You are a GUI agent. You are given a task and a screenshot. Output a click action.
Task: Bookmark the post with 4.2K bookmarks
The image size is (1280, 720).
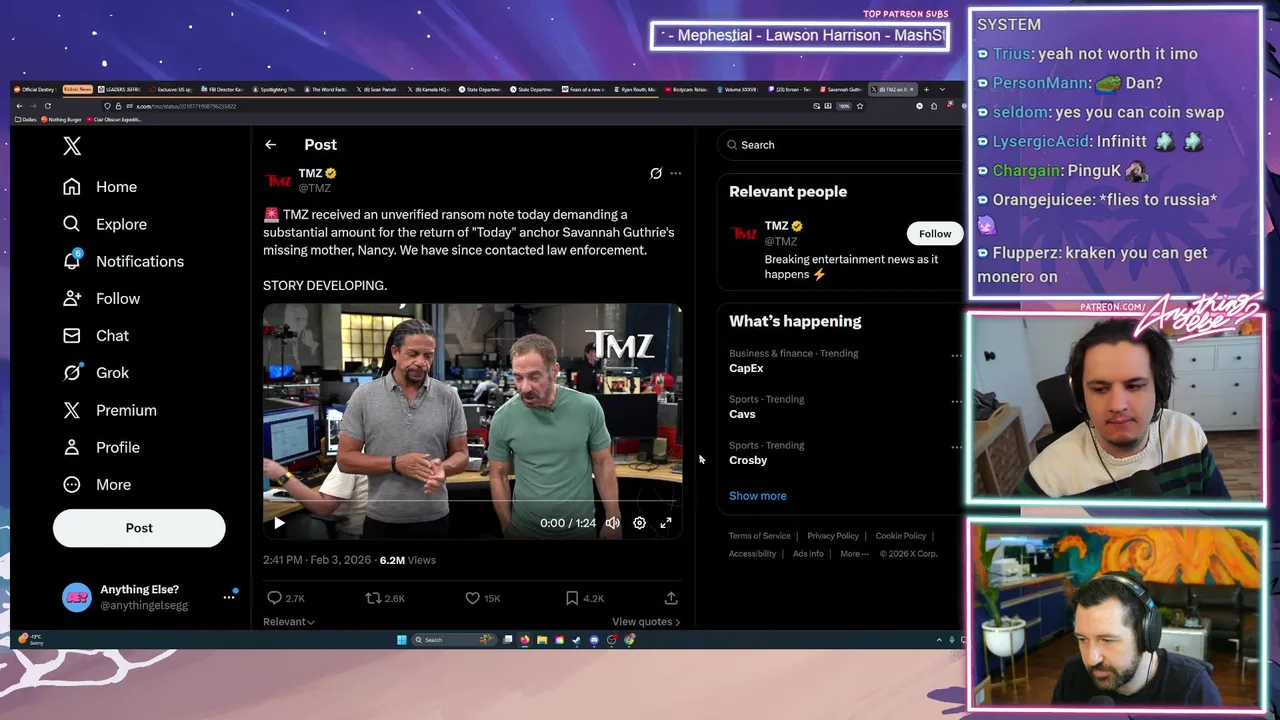tap(571, 598)
